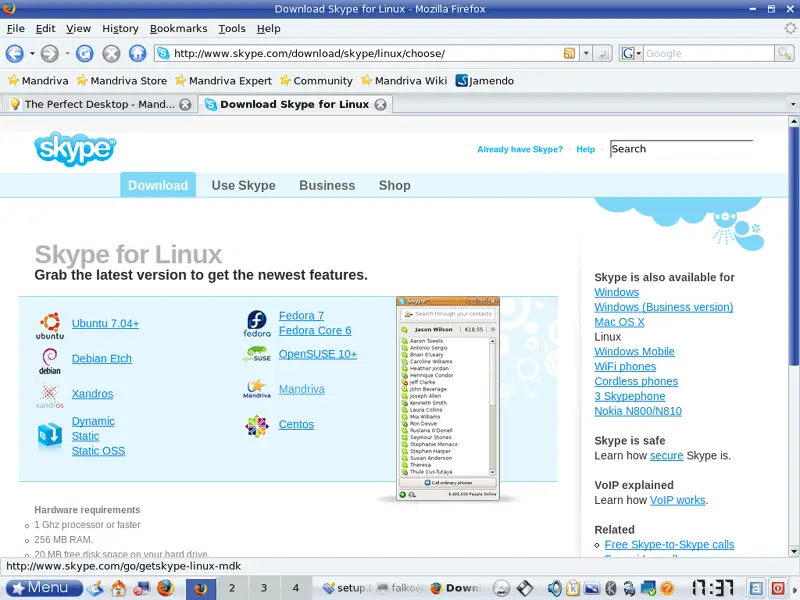Click the Fedora Core 6 link
Screen dimensions: 800x600
click(315, 331)
